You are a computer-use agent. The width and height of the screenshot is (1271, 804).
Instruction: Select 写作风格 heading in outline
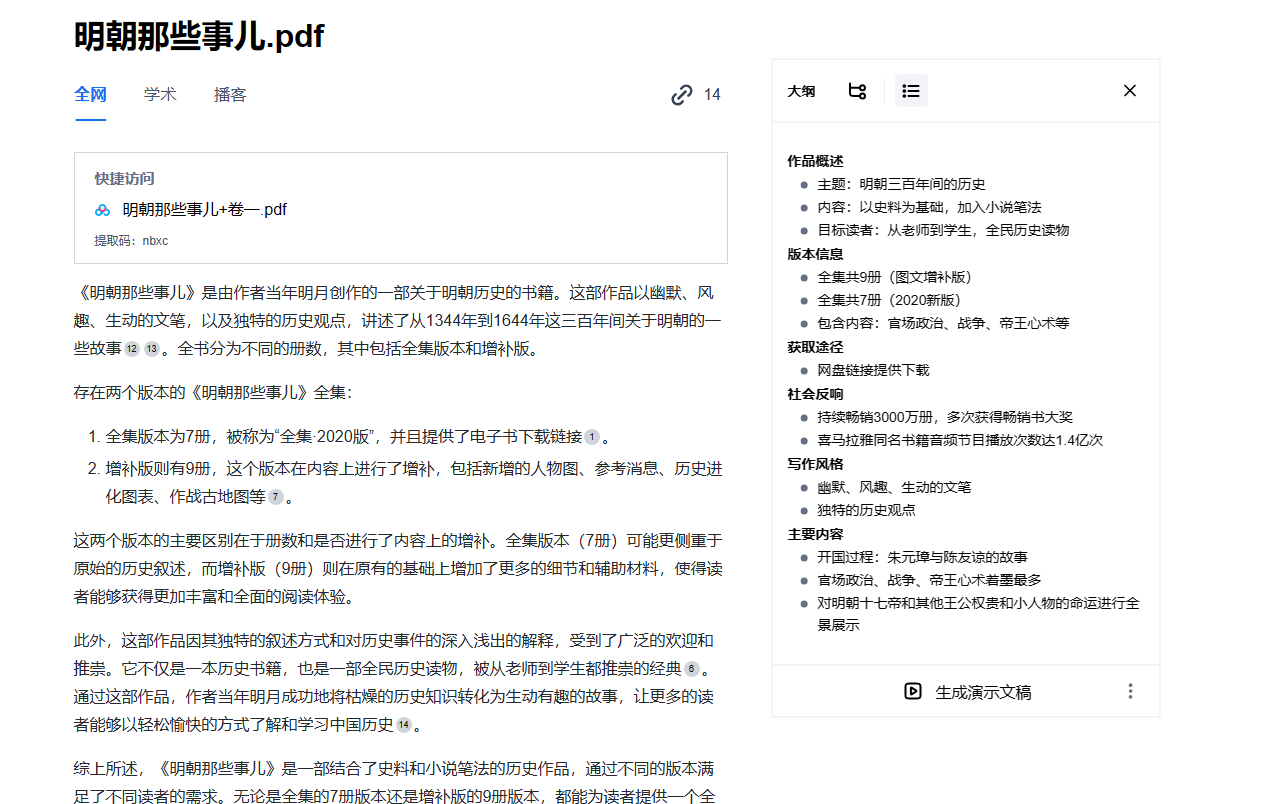815,464
